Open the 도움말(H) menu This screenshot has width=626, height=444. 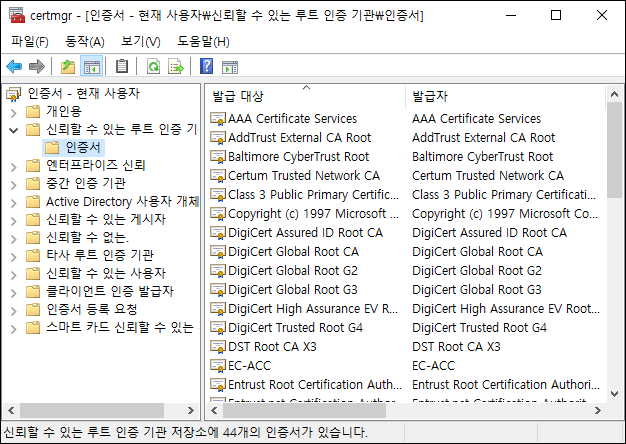pyautogui.click(x=203, y=41)
